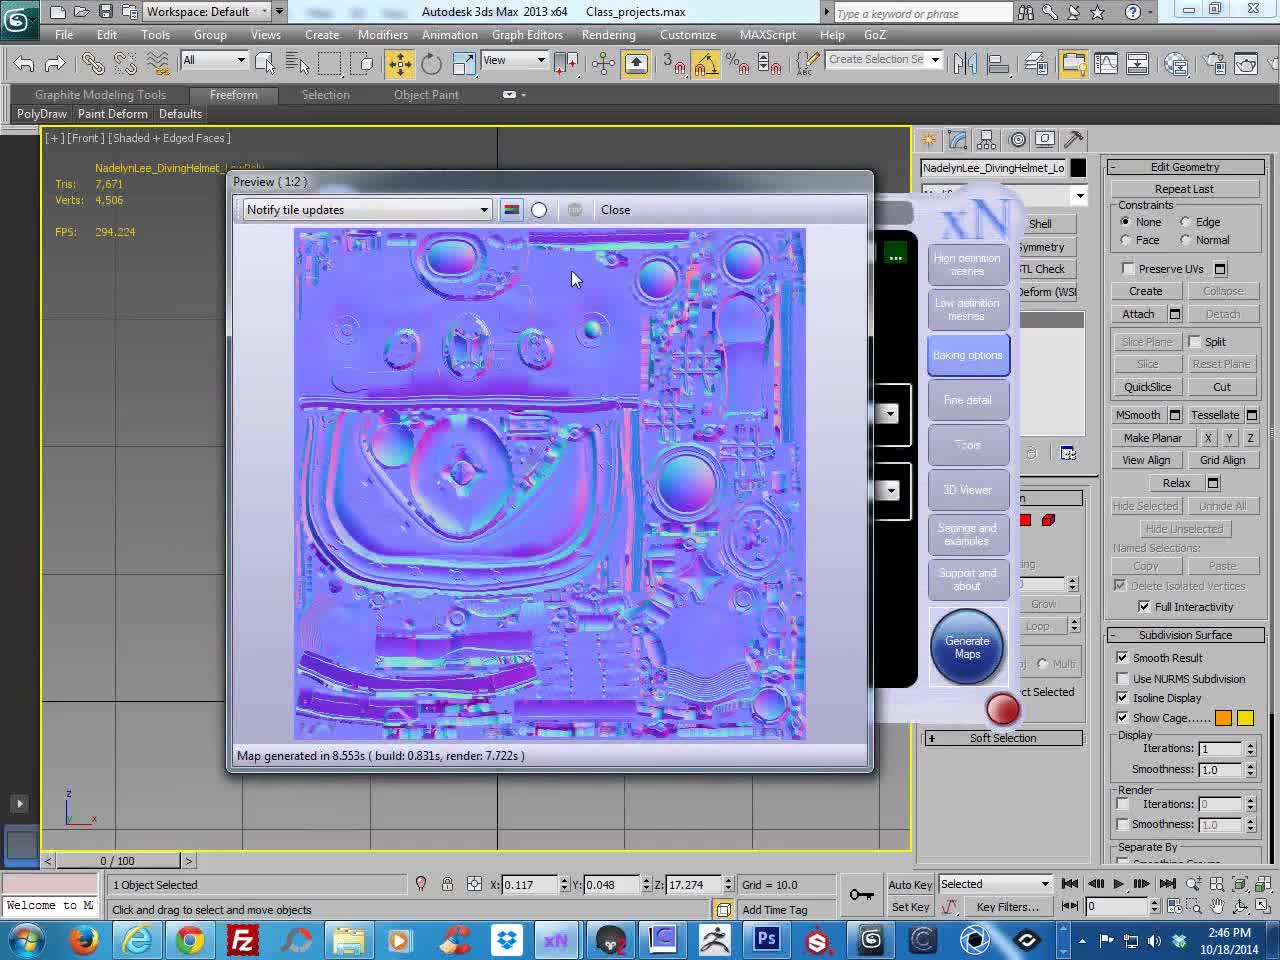Viewport: 1280px width, 960px height.
Task: Switch to the Freeform ribbon tab
Action: [233, 95]
